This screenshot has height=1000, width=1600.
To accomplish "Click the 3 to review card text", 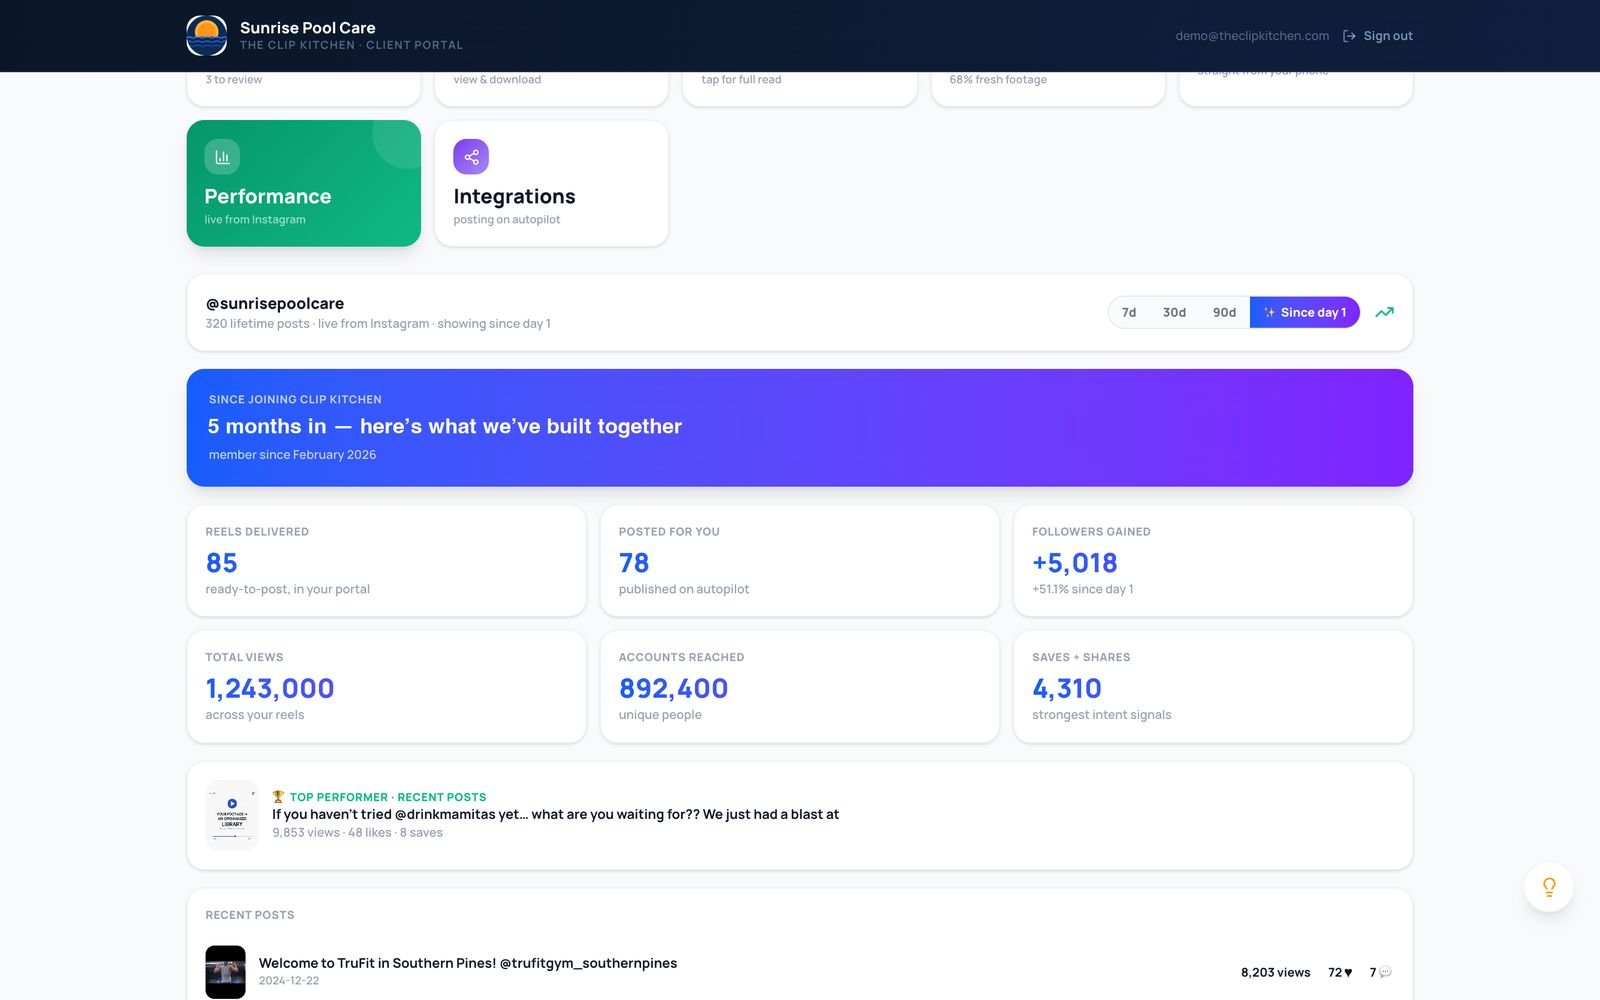I will [234, 80].
